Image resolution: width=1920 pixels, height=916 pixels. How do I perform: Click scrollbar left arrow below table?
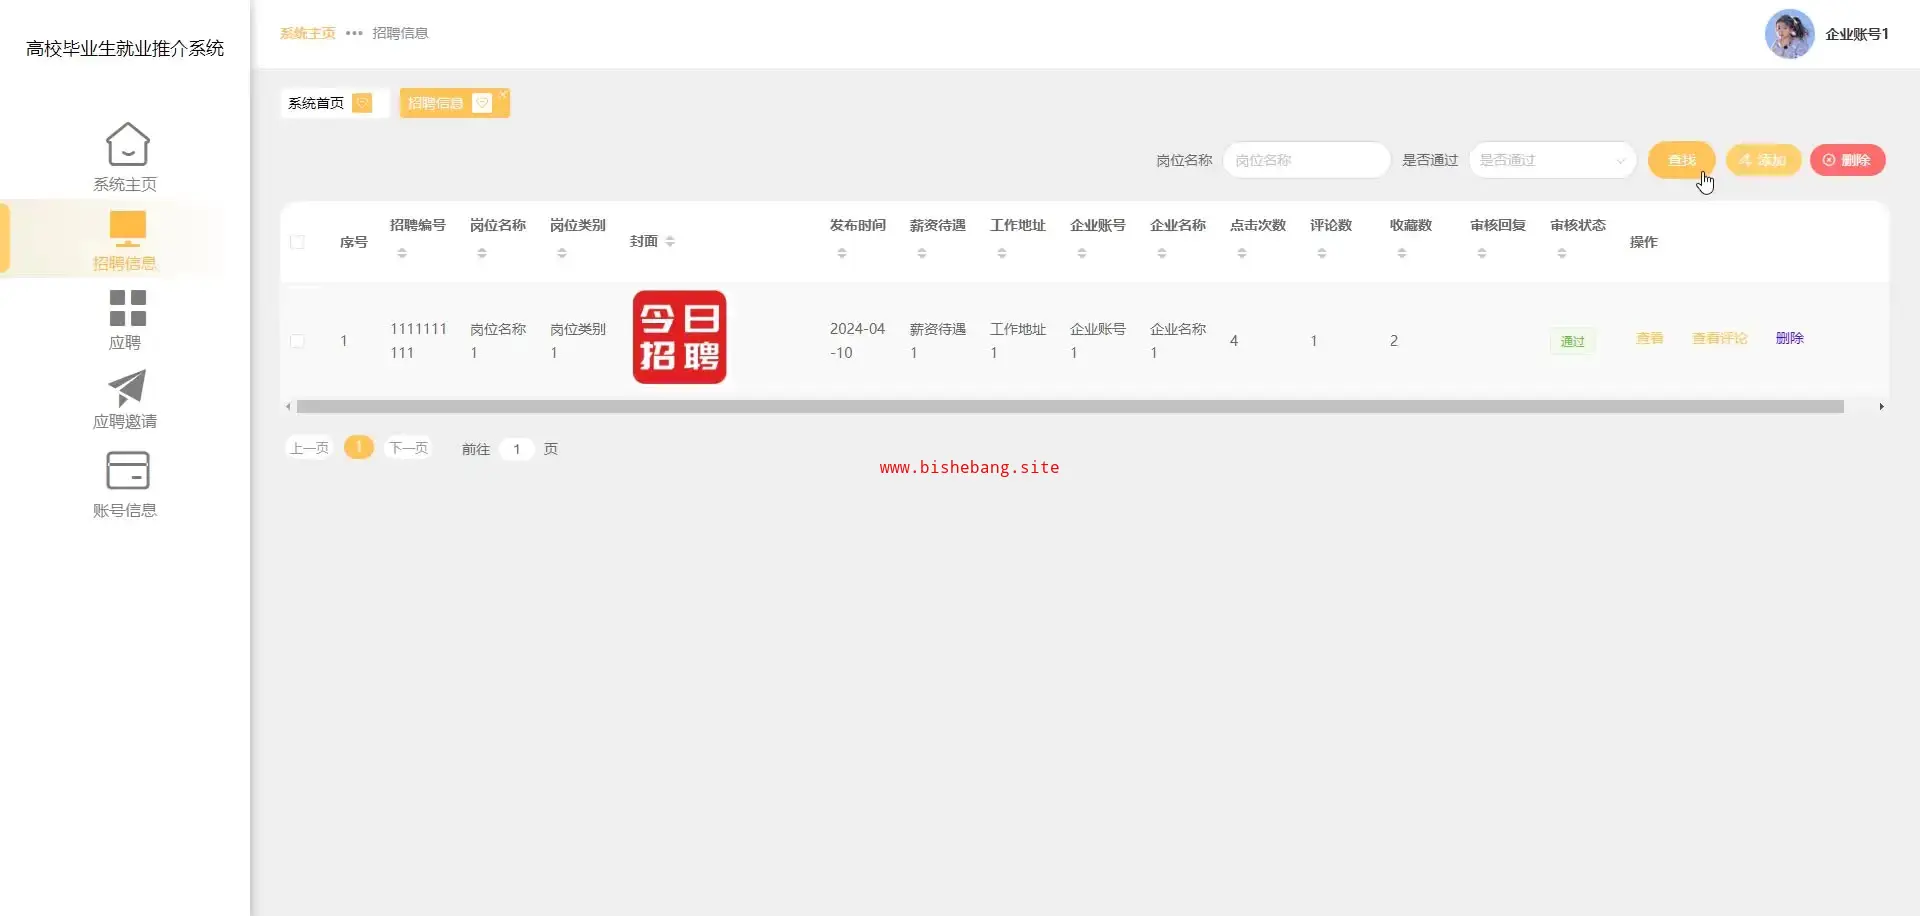tap(288, 407)
